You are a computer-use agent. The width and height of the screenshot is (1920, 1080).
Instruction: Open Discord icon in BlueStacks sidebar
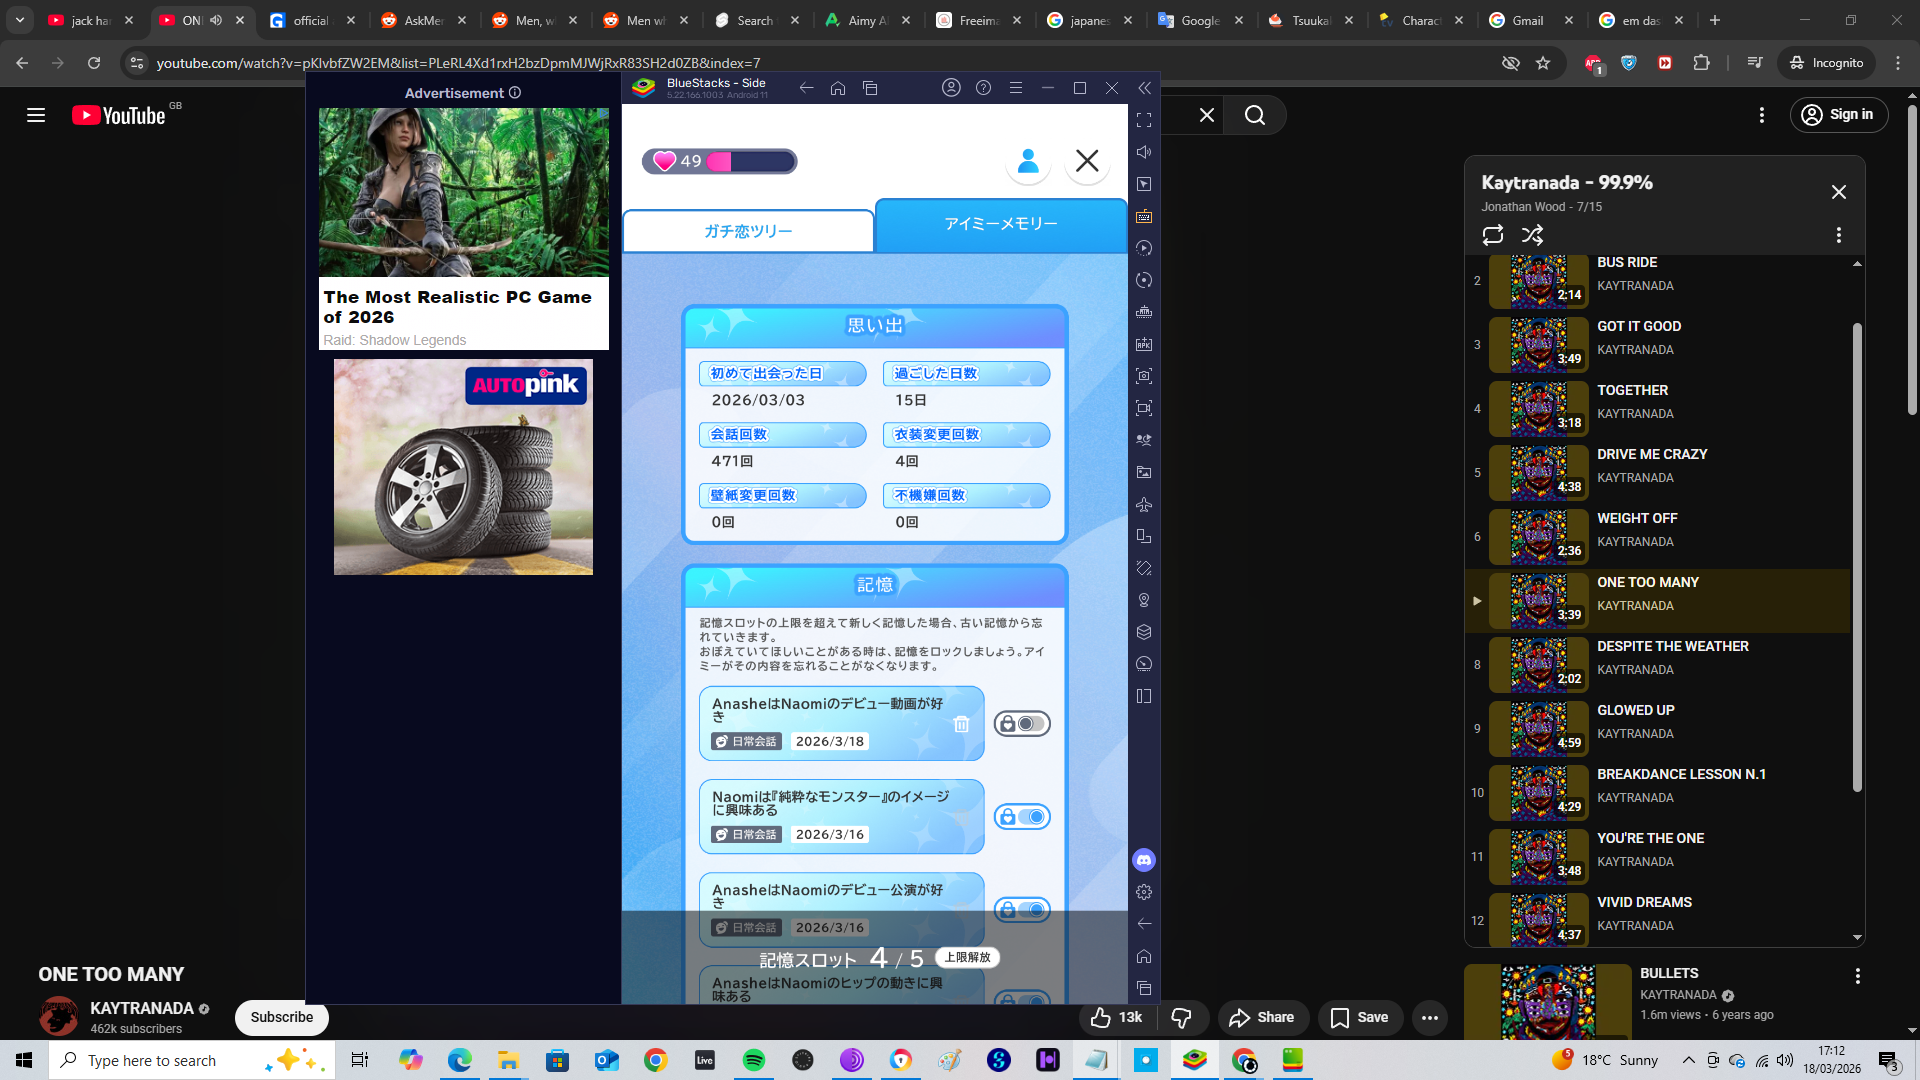coord(1144,860)
